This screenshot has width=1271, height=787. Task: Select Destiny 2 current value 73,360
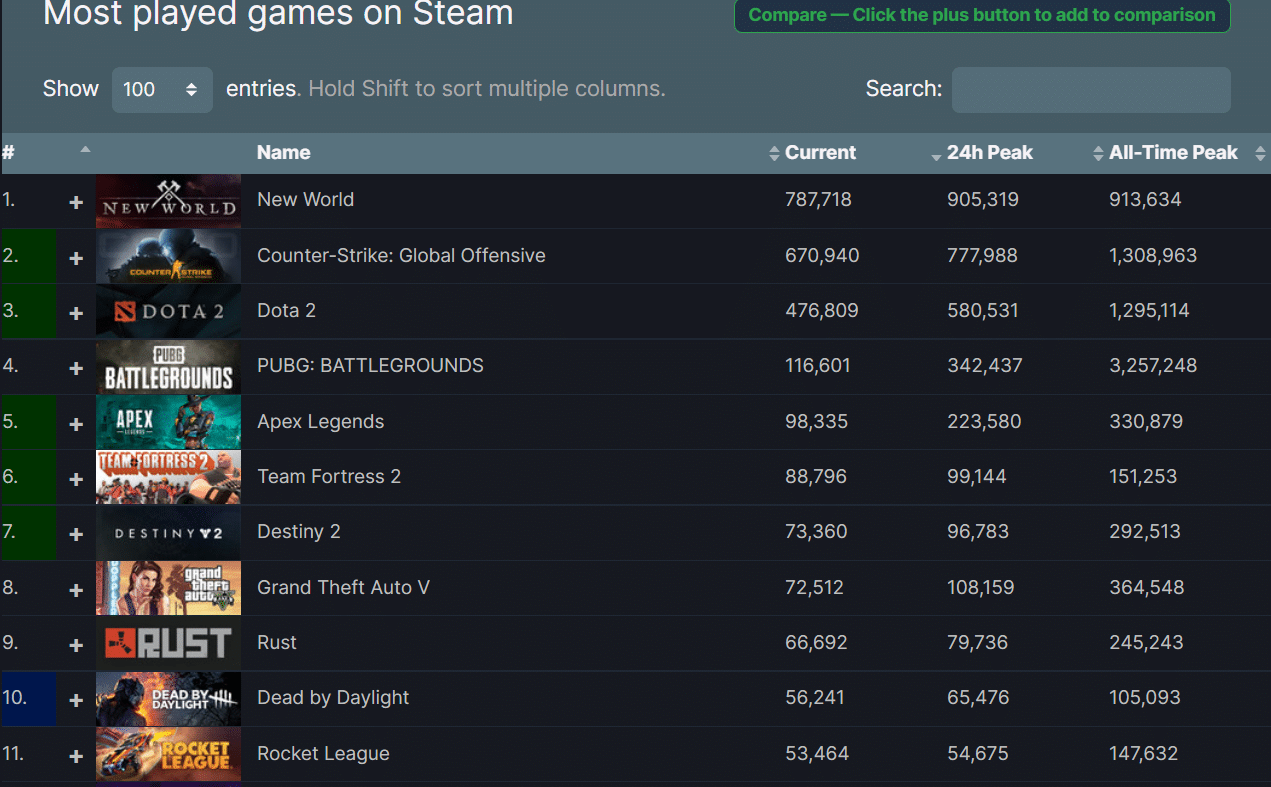click(x=816, y=531)
